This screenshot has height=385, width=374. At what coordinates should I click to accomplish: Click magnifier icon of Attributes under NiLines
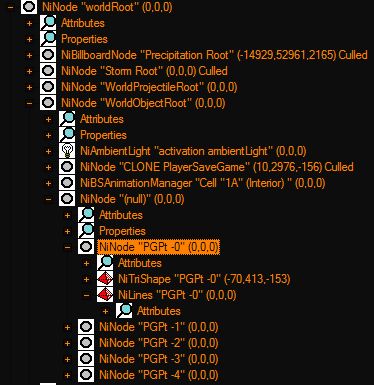[x=124, y=311]
